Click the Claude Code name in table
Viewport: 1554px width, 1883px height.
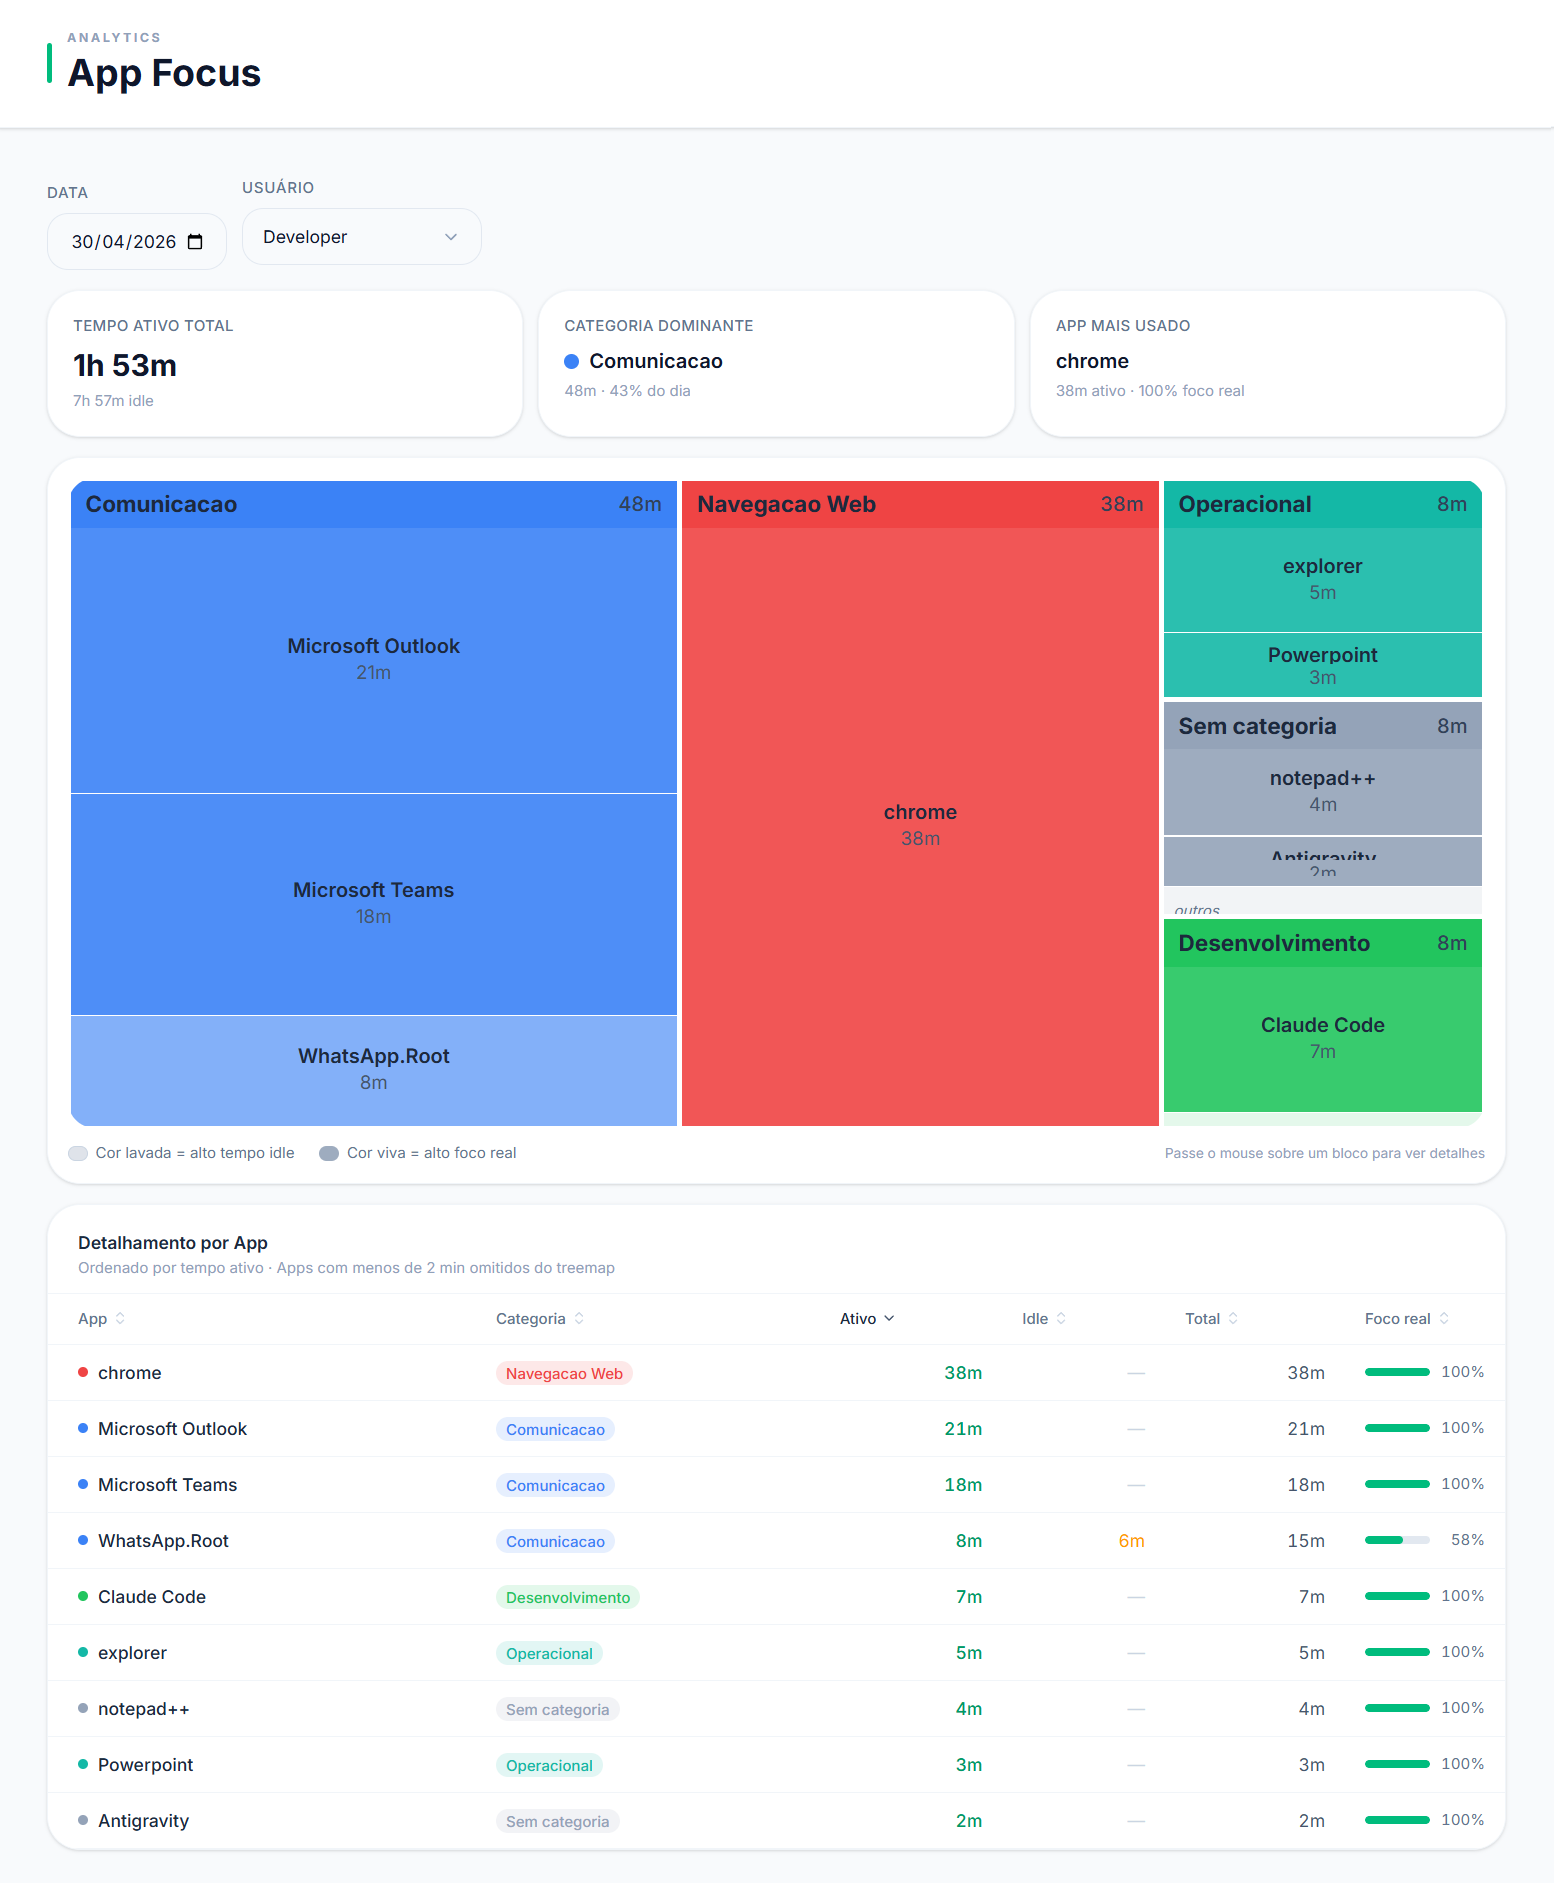[x=152, y=1597]
